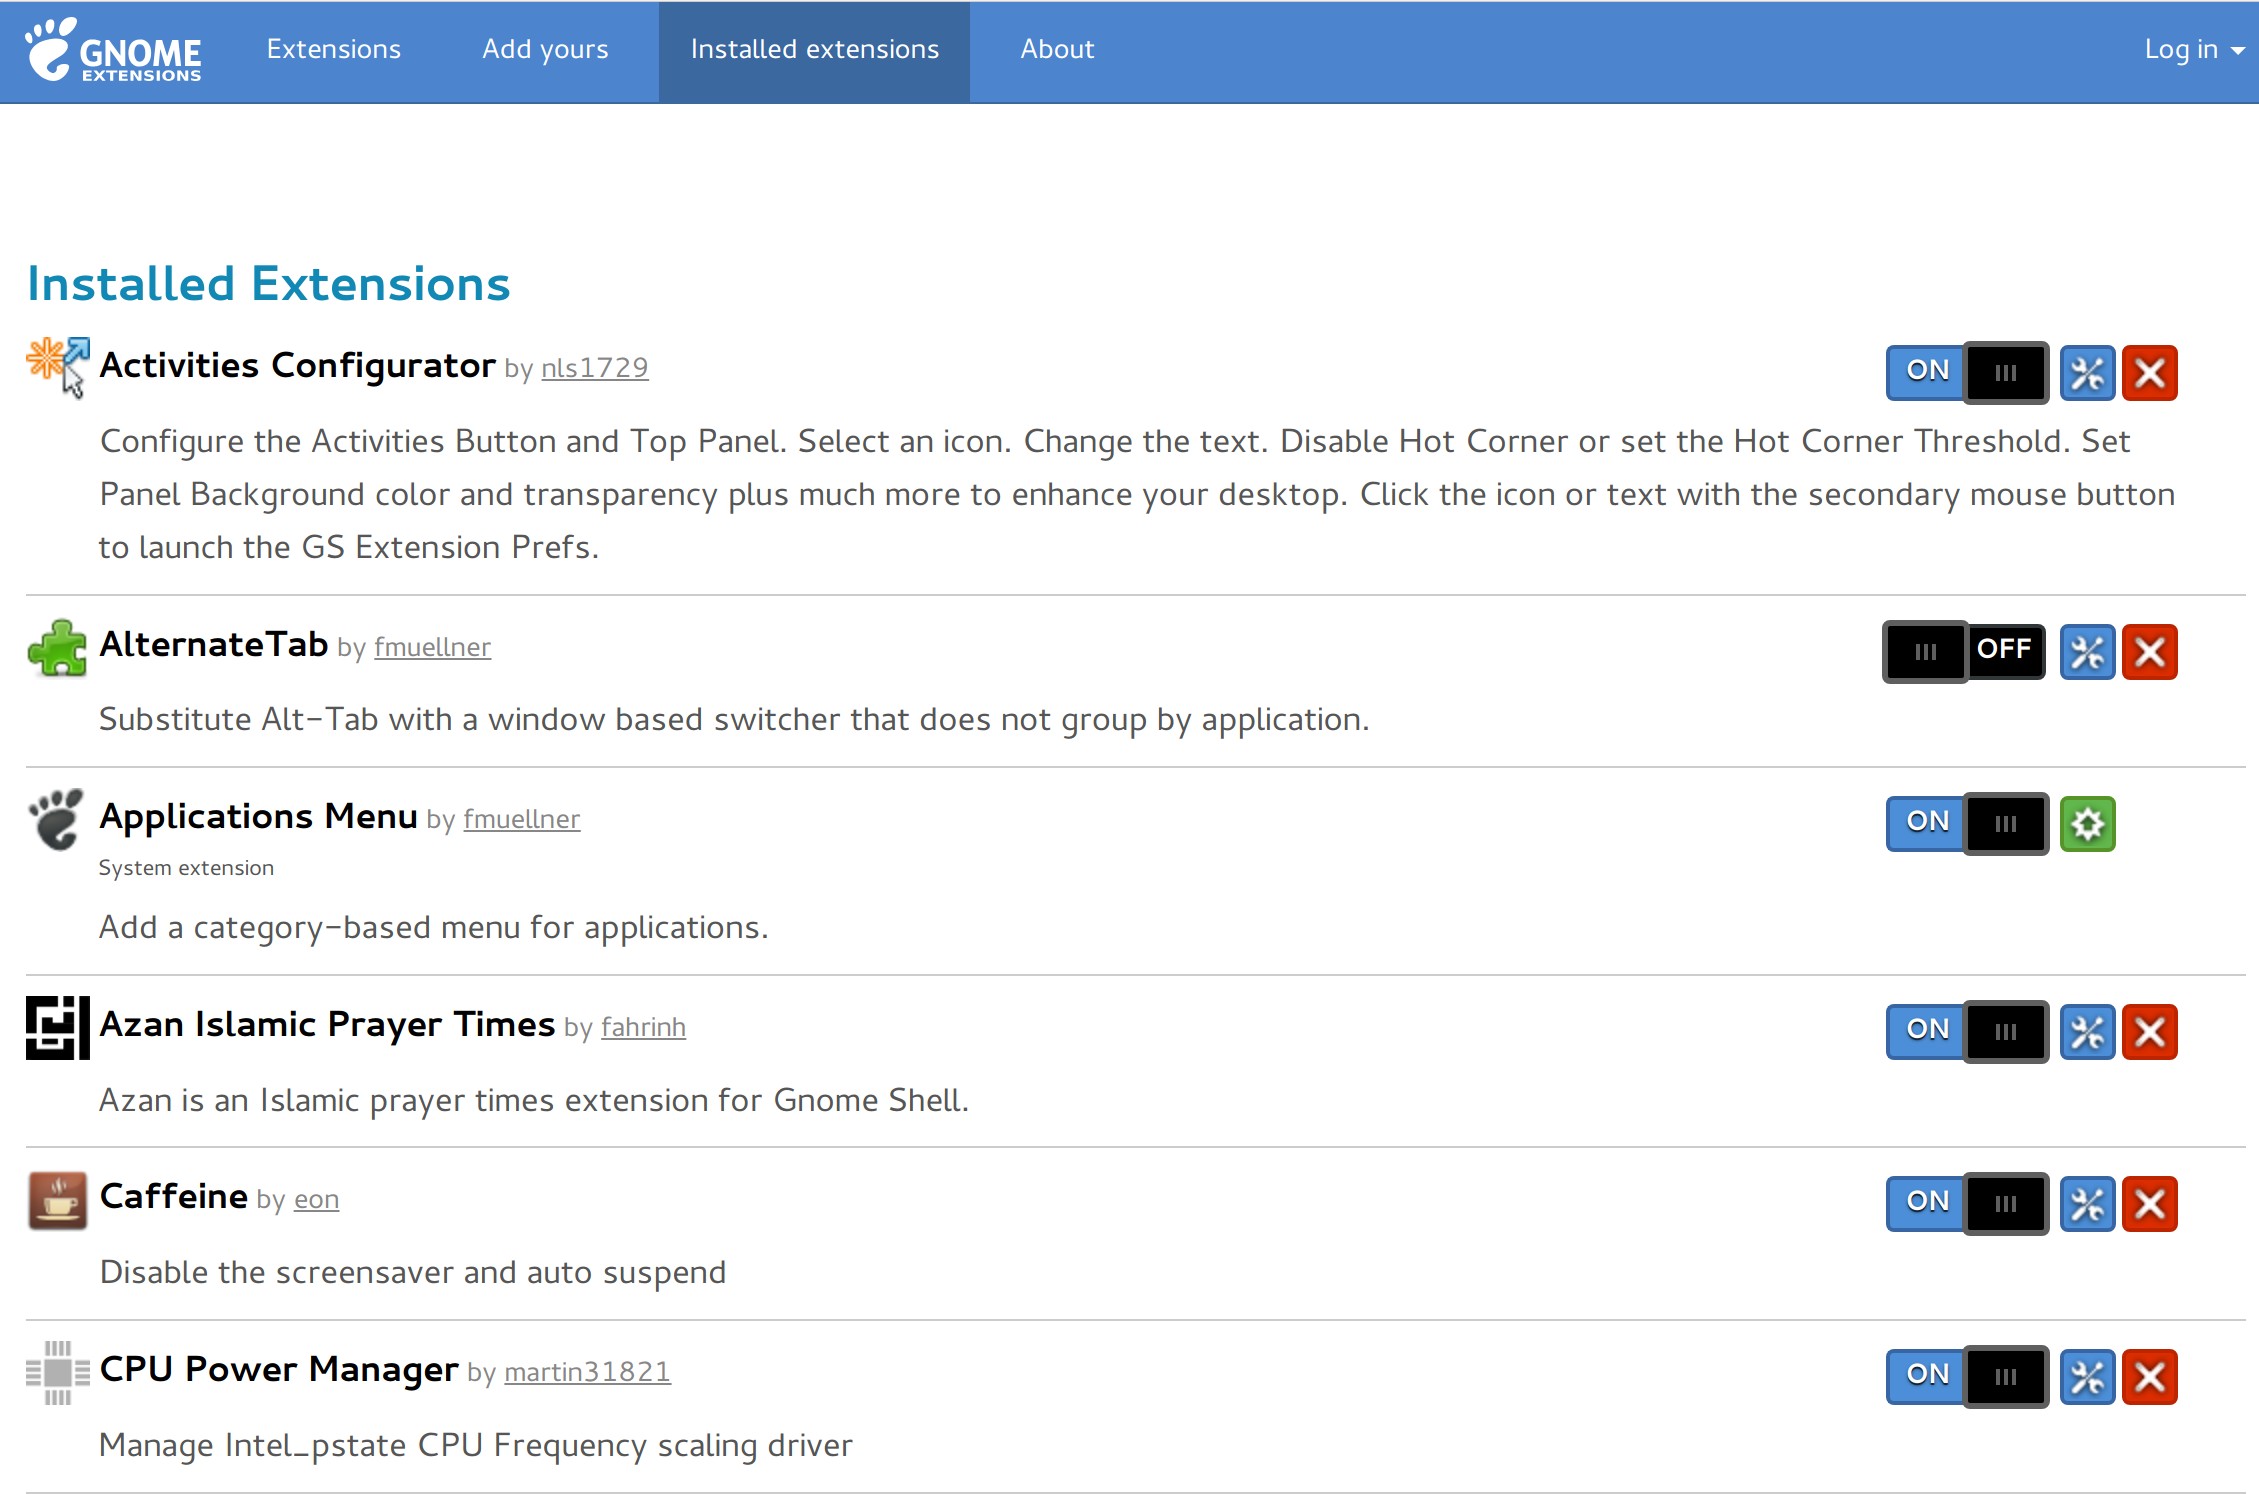Remove Caffeine with the red X
2259x1494 pixels.
coord(2149,1204)
